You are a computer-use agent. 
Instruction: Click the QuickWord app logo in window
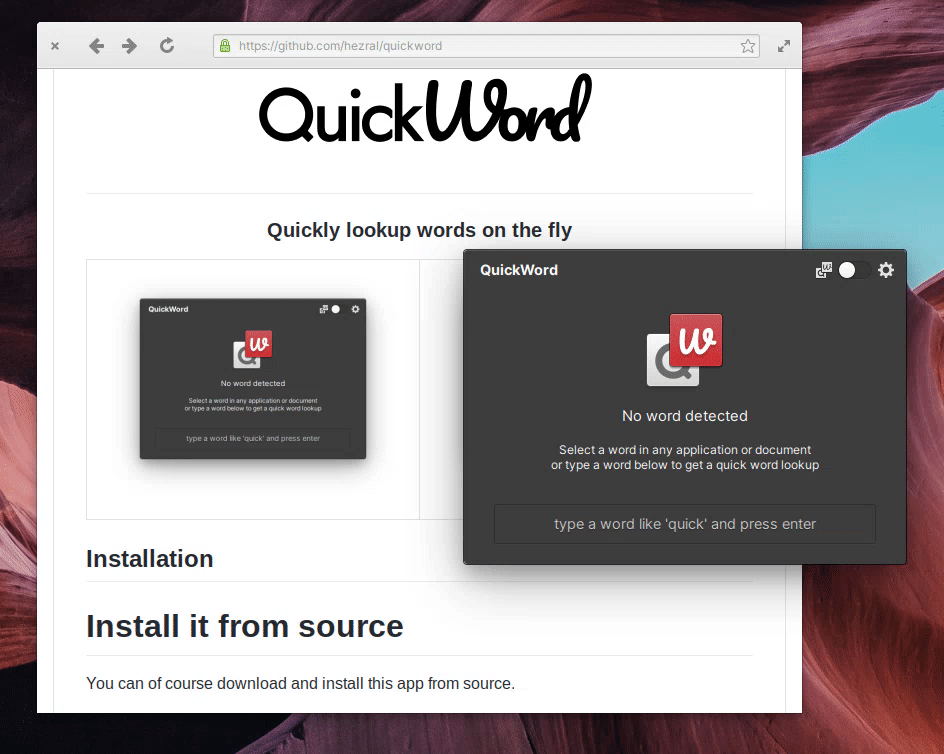coord(685,349)
